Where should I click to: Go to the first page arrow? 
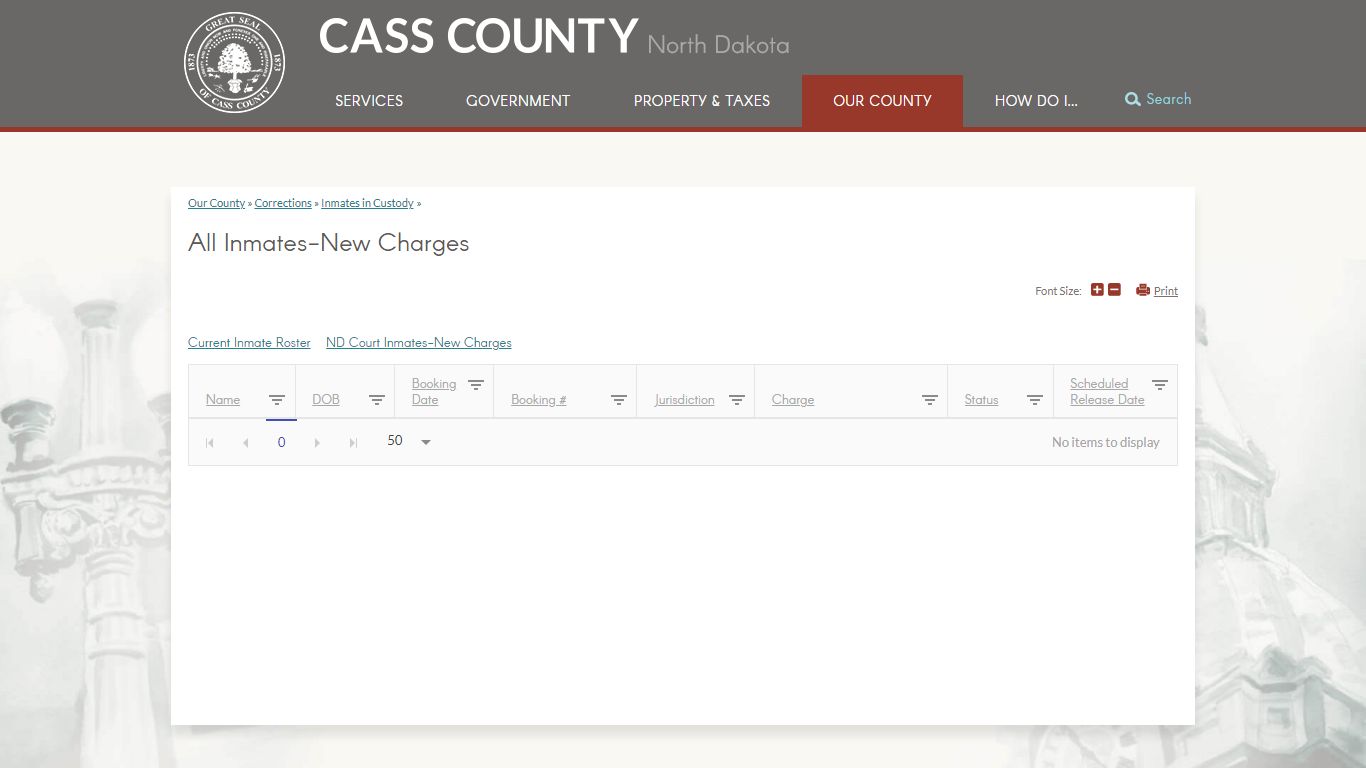click(x=210, y=442)
